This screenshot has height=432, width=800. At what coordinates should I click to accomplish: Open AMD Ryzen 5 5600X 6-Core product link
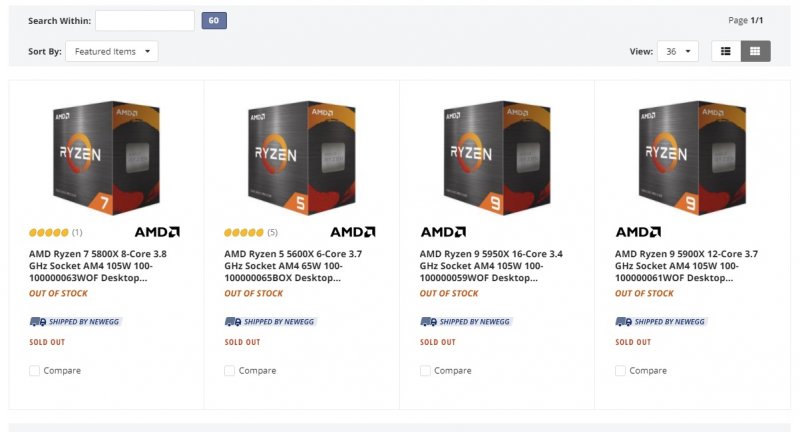coord(295,266)
